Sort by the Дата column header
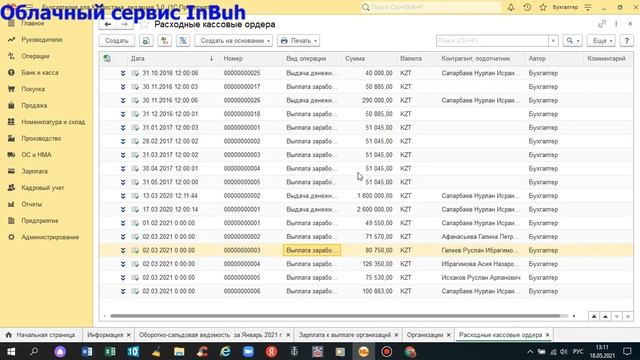The image size is (640, 360). click(172, 59)
